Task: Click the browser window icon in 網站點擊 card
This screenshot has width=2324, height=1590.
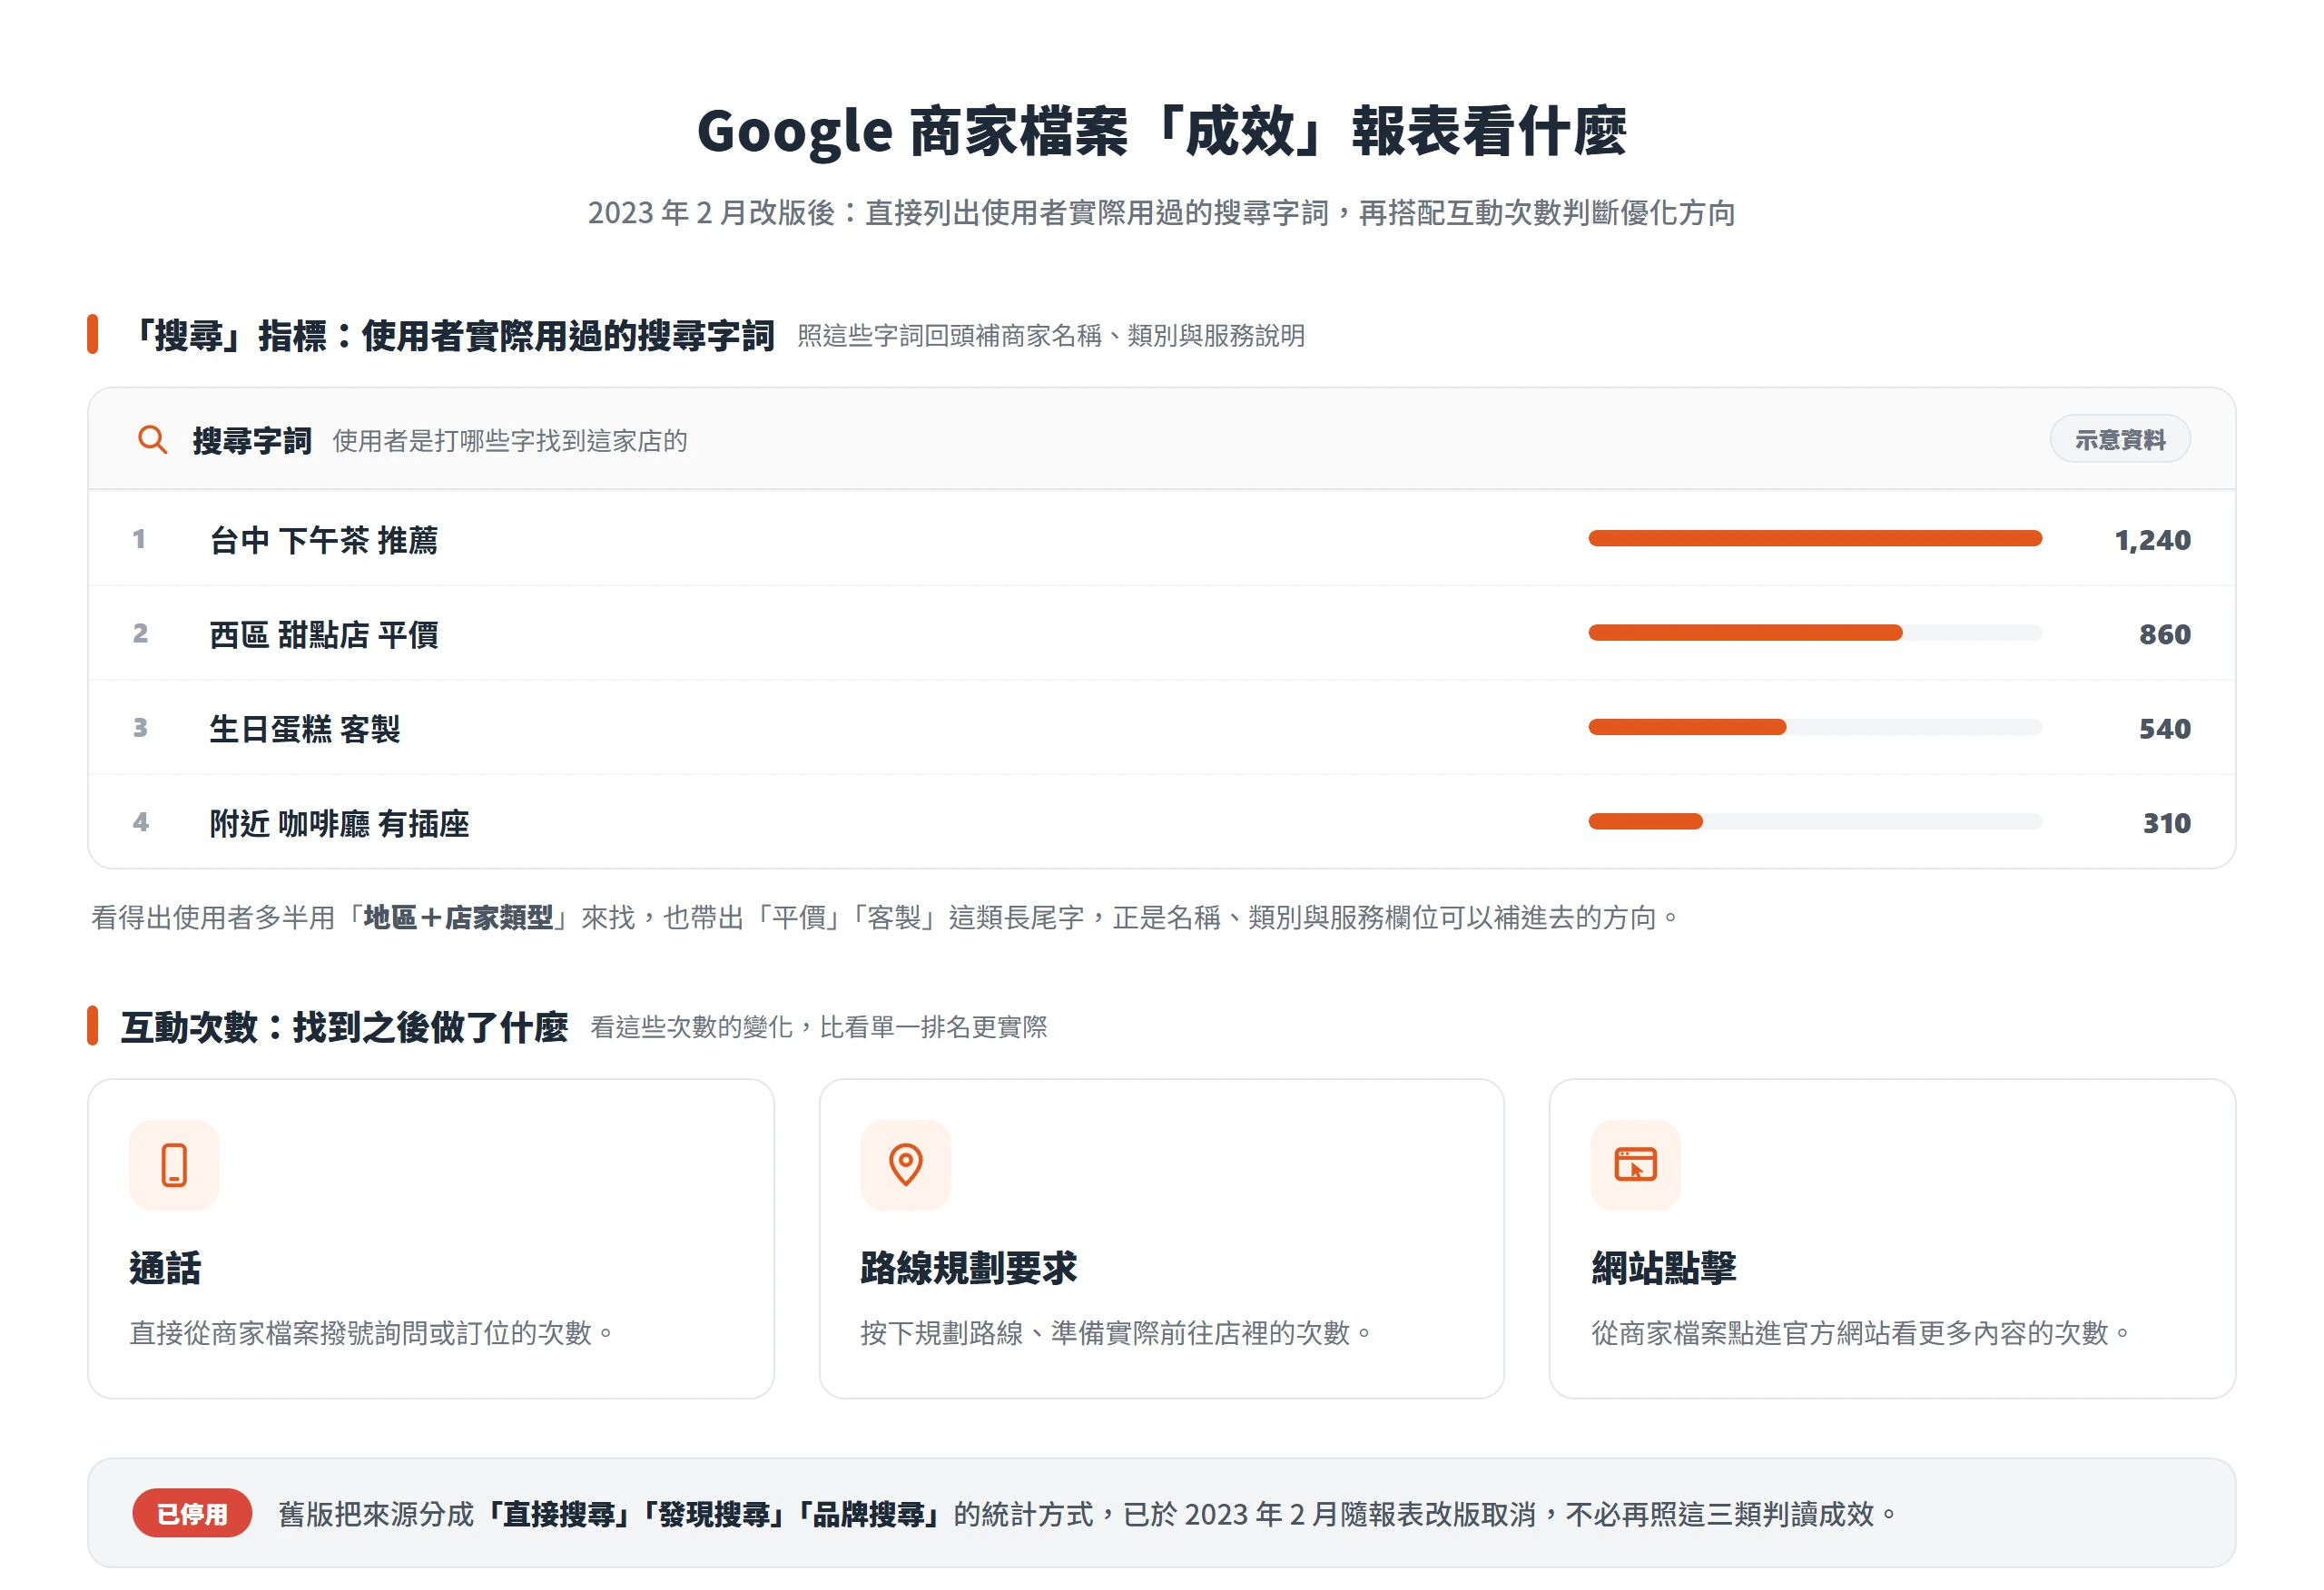Action: (1636, 1165)
